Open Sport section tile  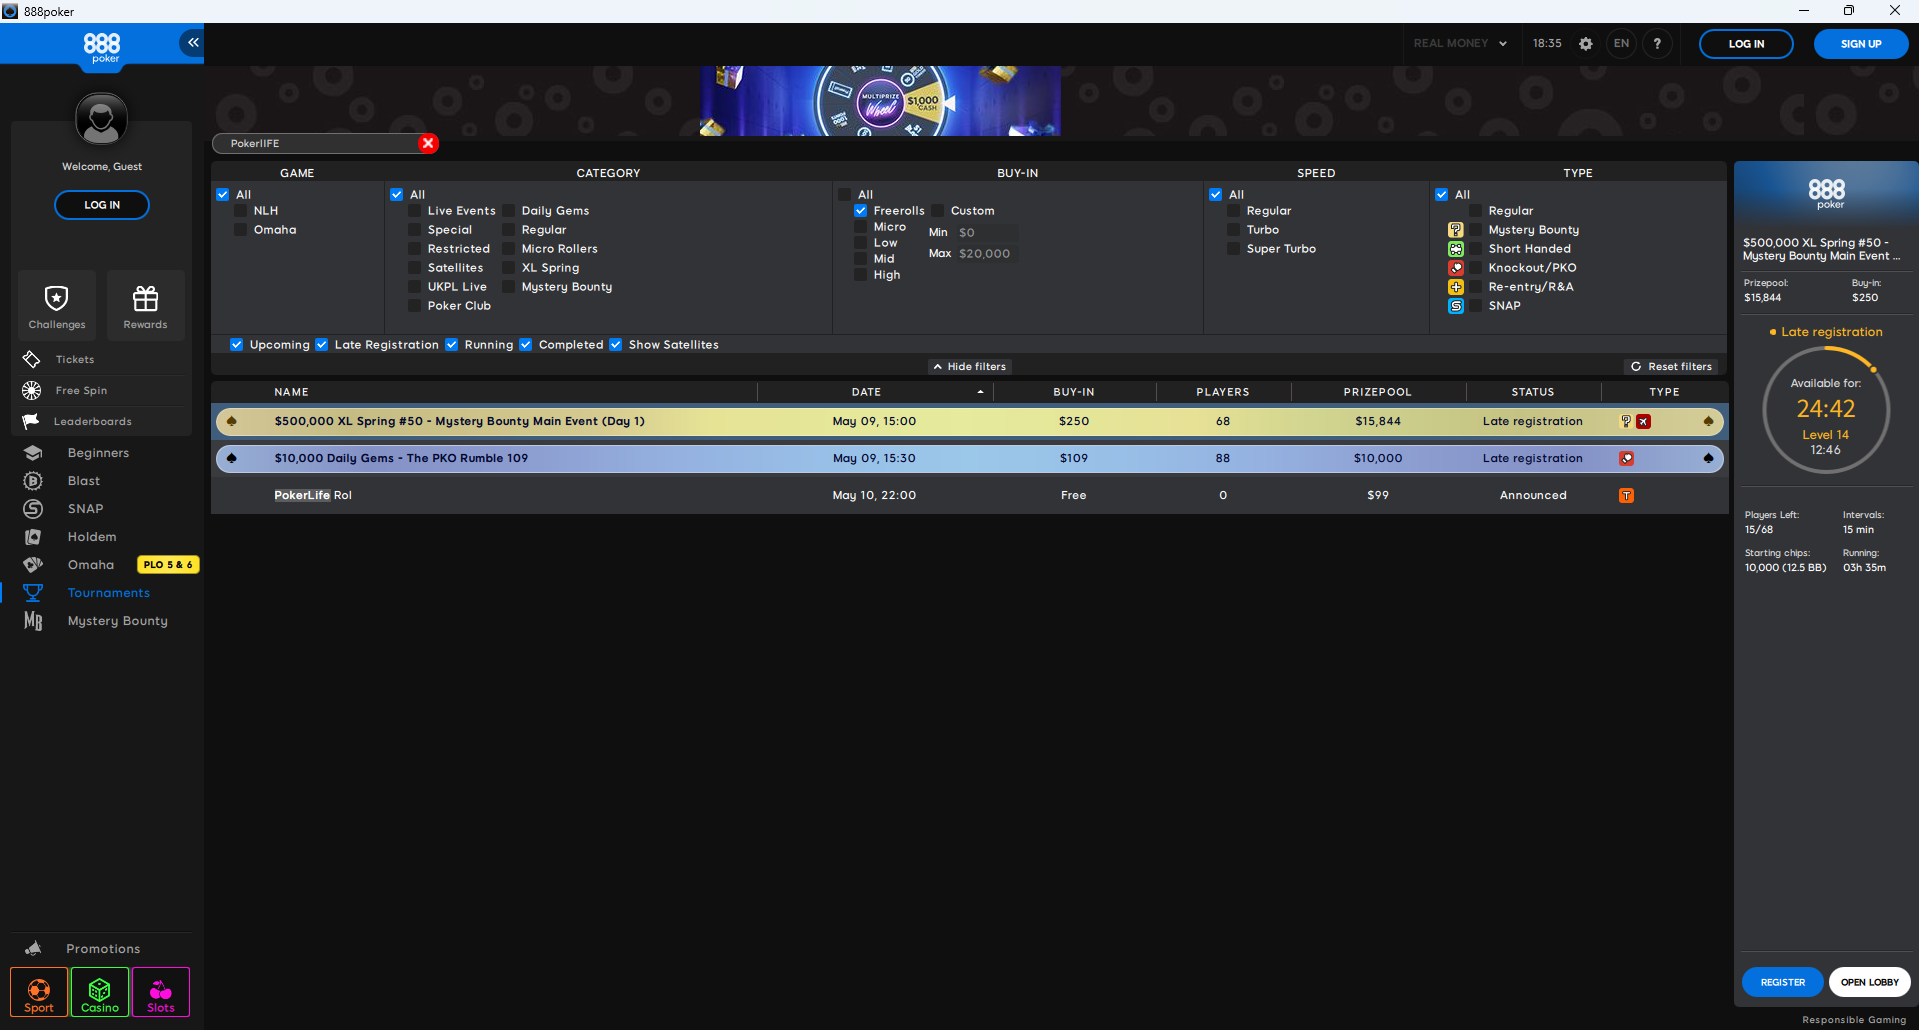tap(39, 992)
